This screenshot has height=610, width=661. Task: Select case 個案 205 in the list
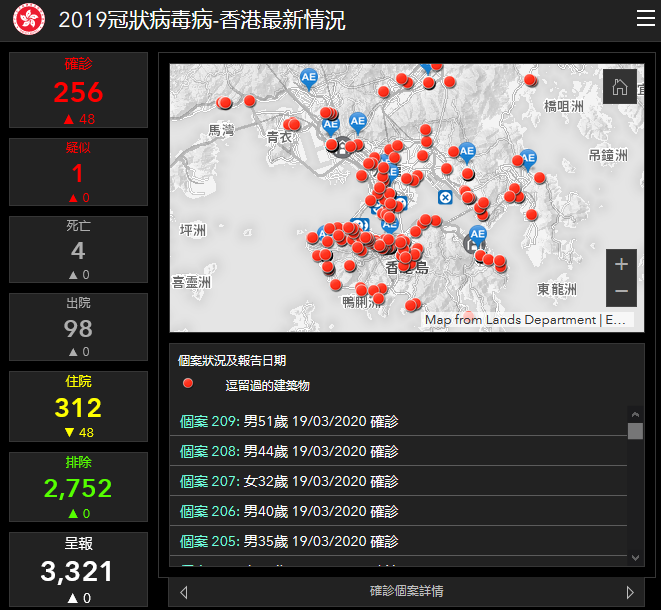coord(290,542)
